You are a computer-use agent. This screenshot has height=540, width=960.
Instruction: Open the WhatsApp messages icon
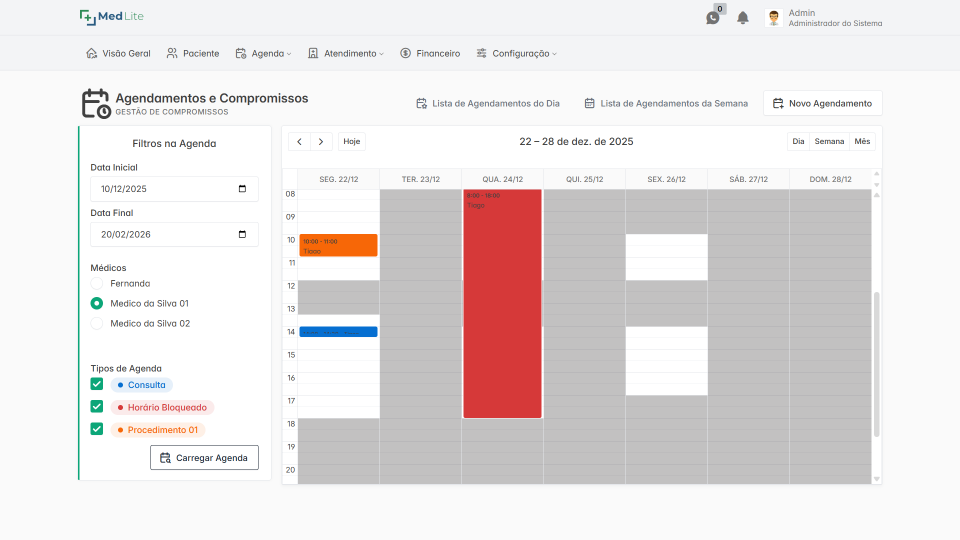[713, 18]
